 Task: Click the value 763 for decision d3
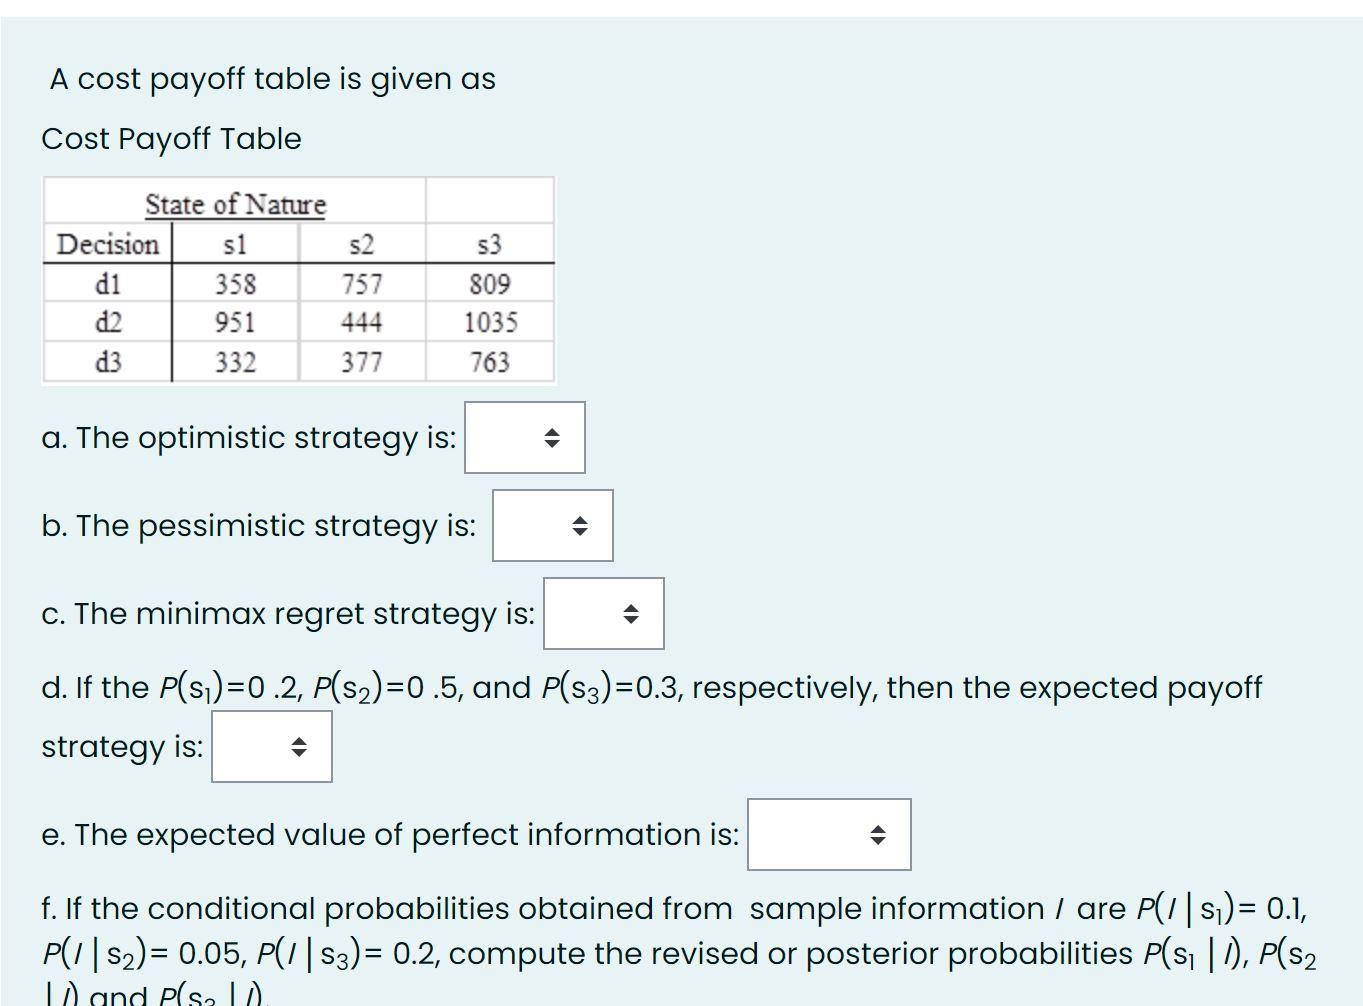(489, 360)
